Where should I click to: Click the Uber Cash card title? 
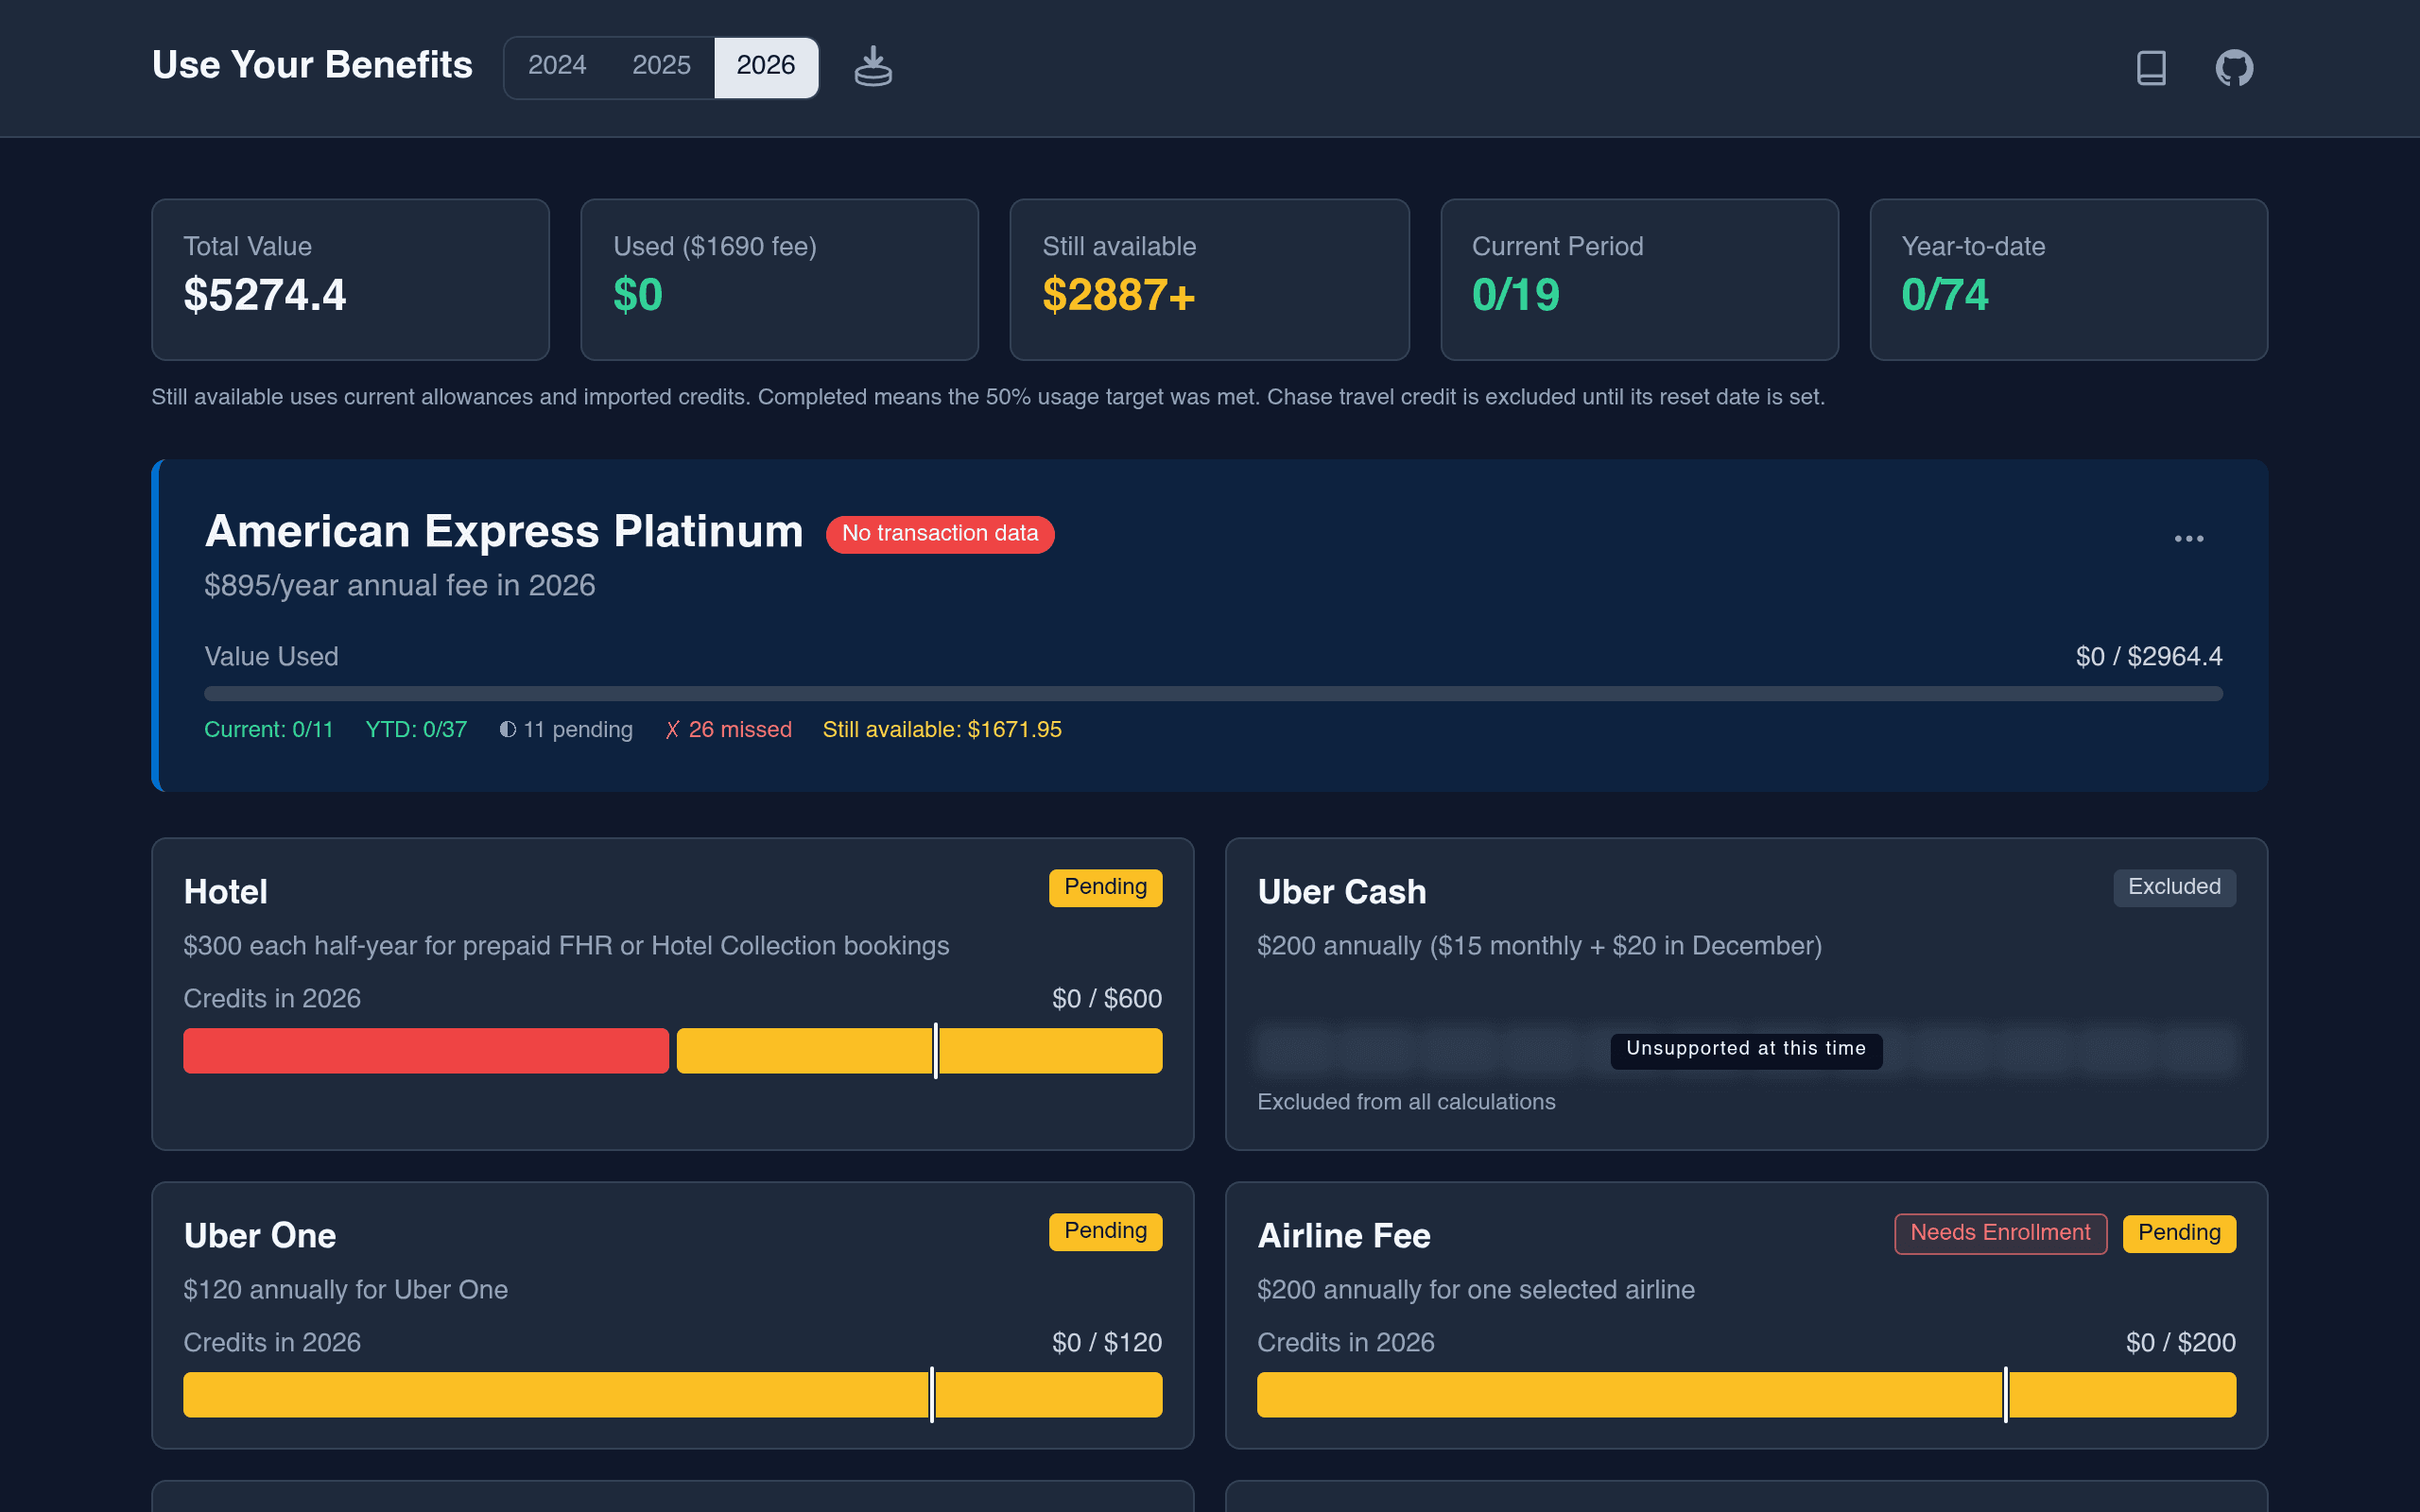[x=1342, y=892]
